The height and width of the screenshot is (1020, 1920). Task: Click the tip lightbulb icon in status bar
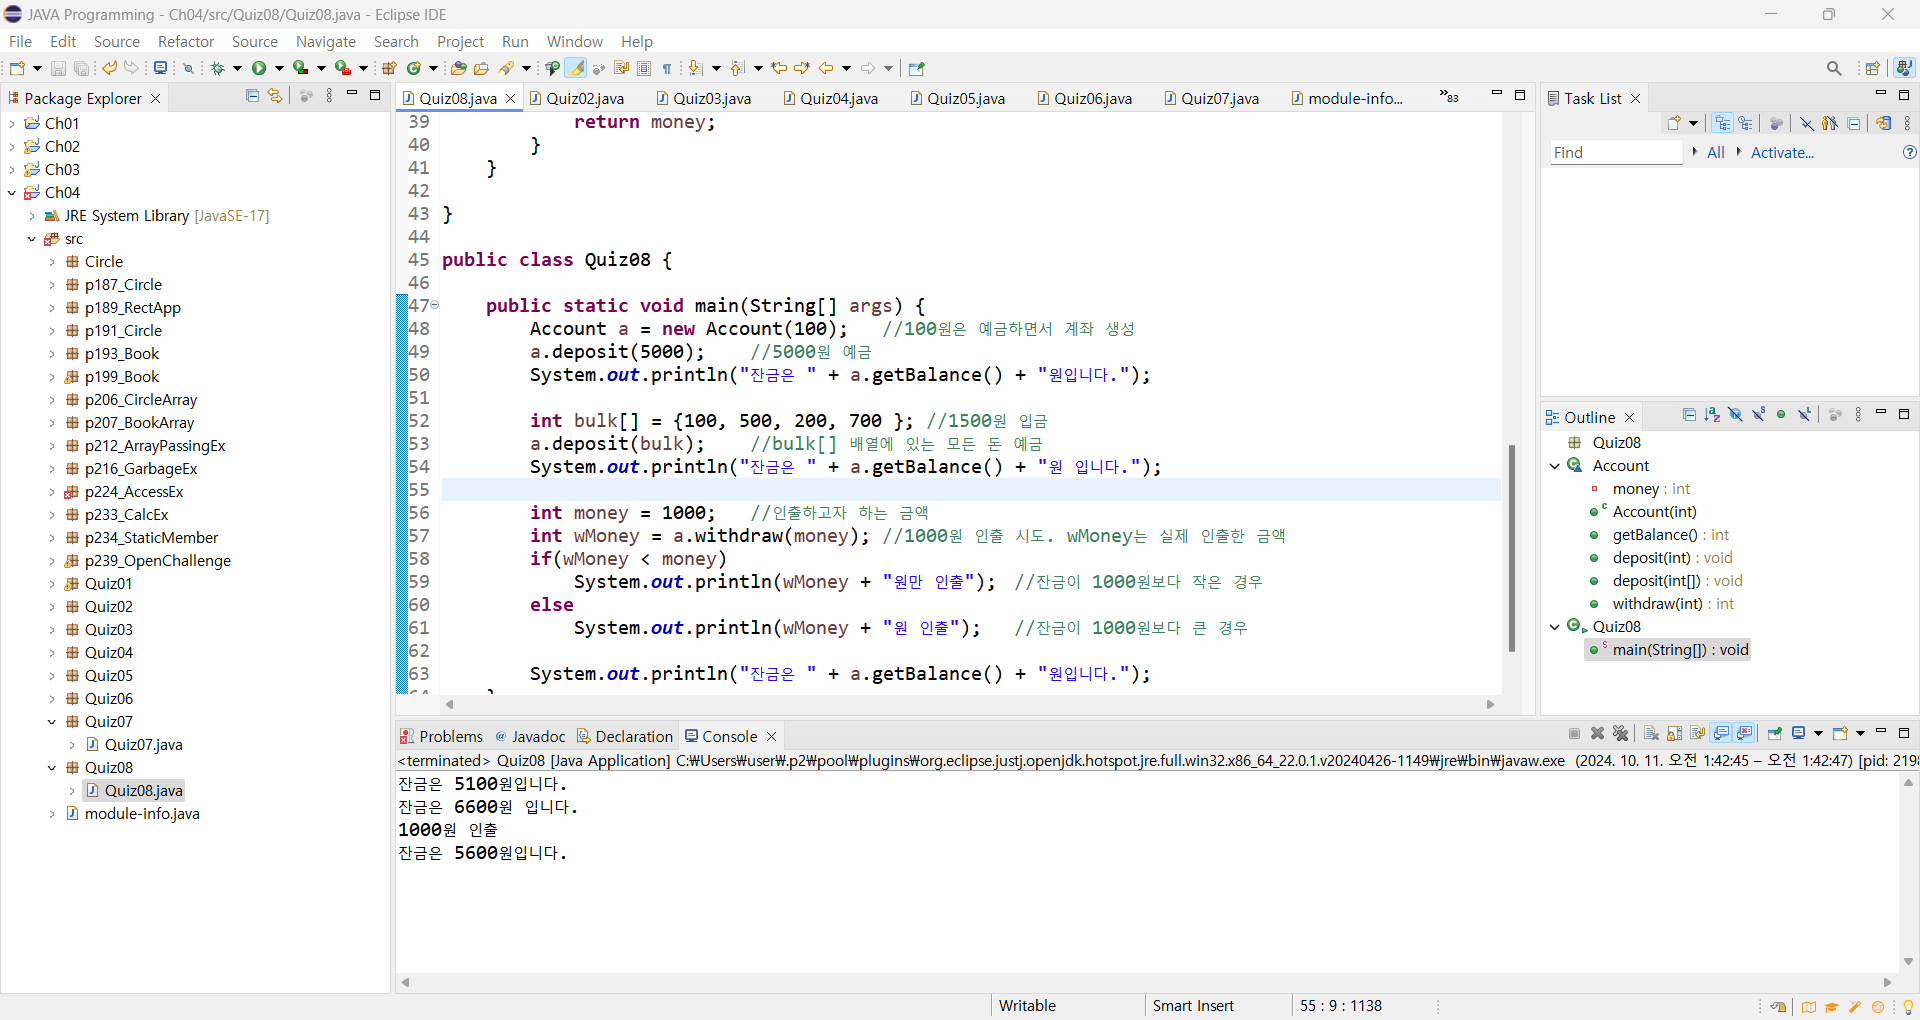1908,1007
